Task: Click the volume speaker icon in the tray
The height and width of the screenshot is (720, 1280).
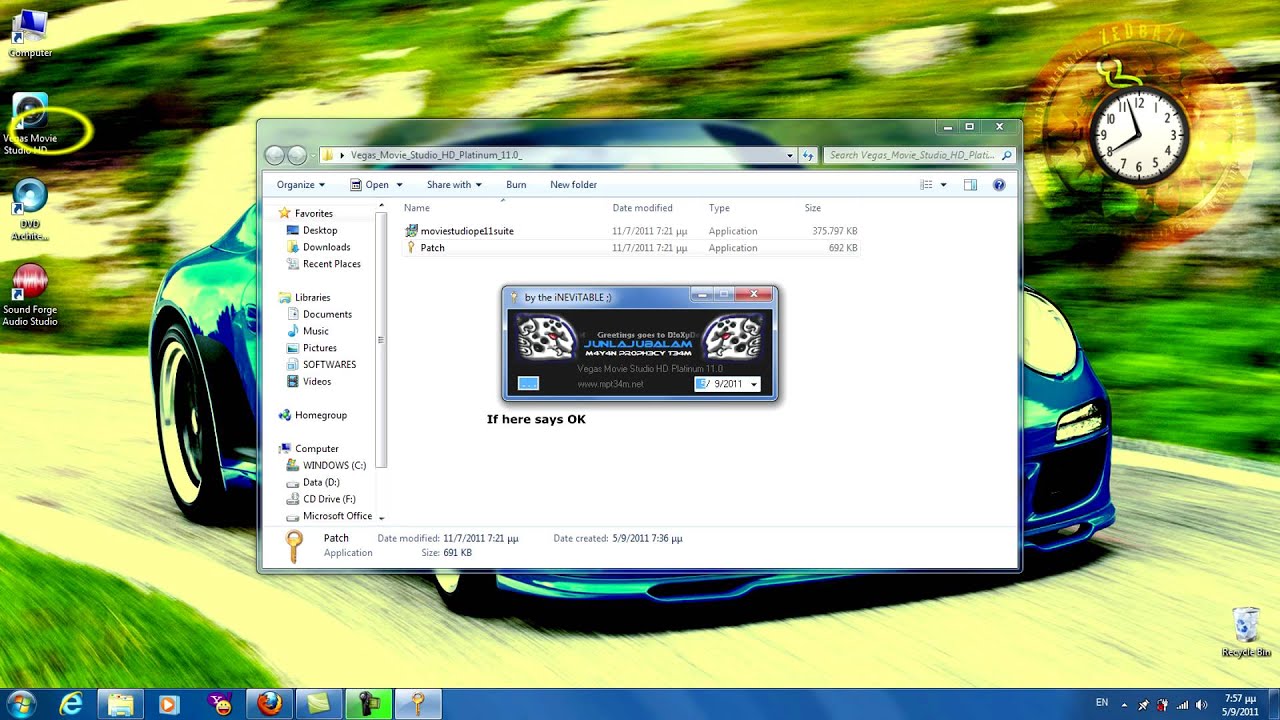Action: 1201,704
